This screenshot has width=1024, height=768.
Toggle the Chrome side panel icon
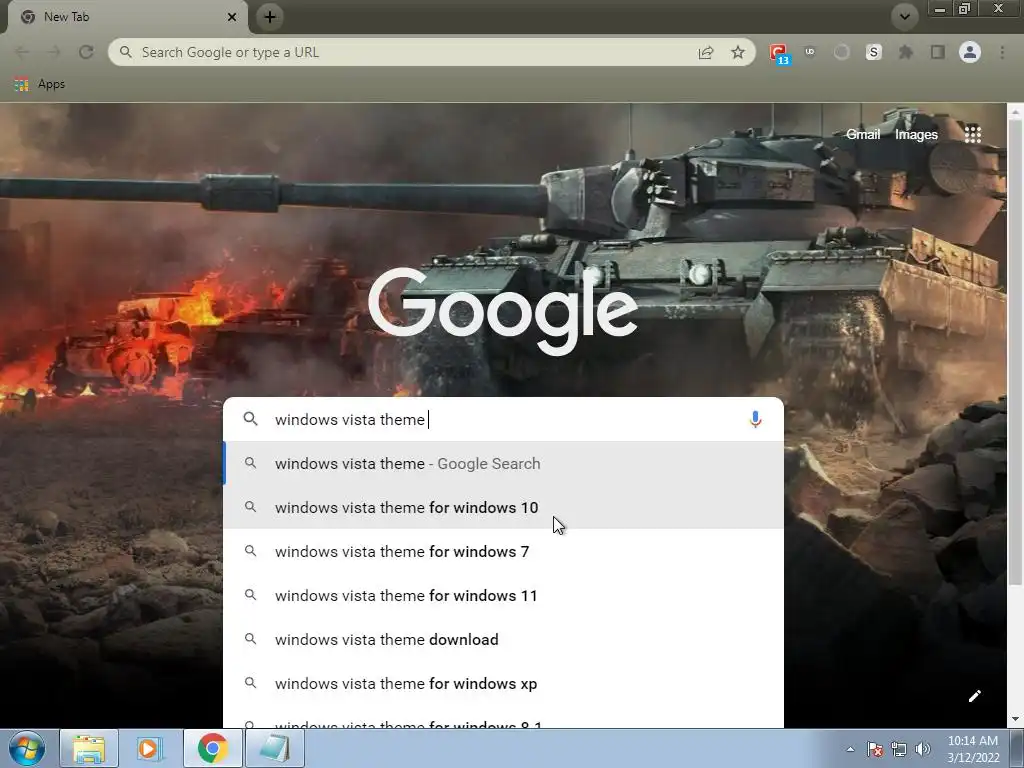coord(938,52)
